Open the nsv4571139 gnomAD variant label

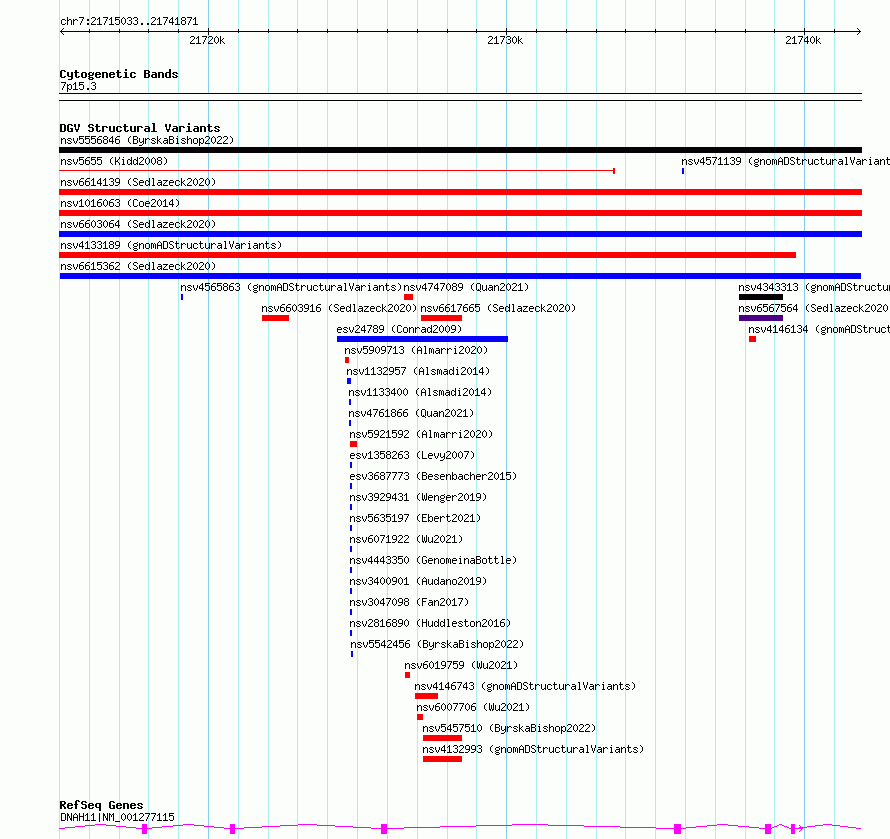click(x=786, y=161)
